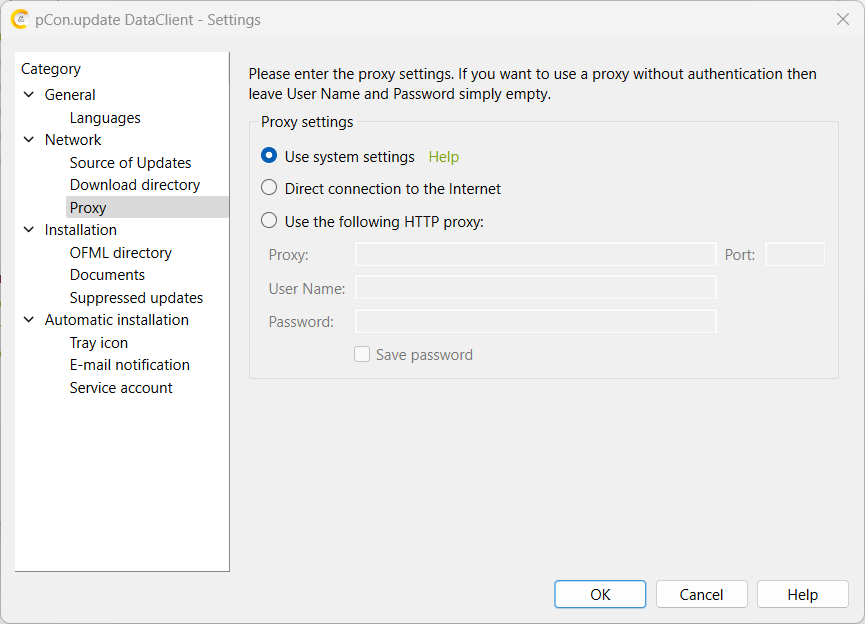Go to Download directory settings

135,185
